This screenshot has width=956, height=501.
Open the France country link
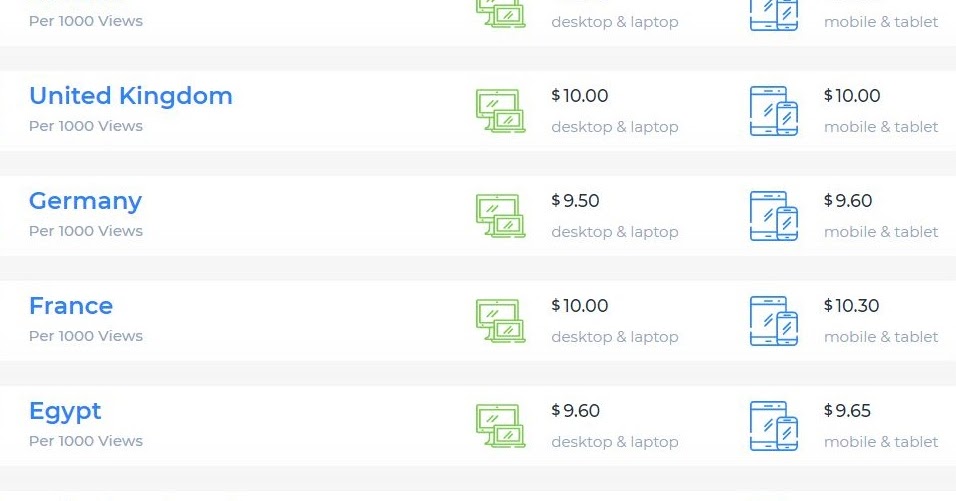pos(71,306)
